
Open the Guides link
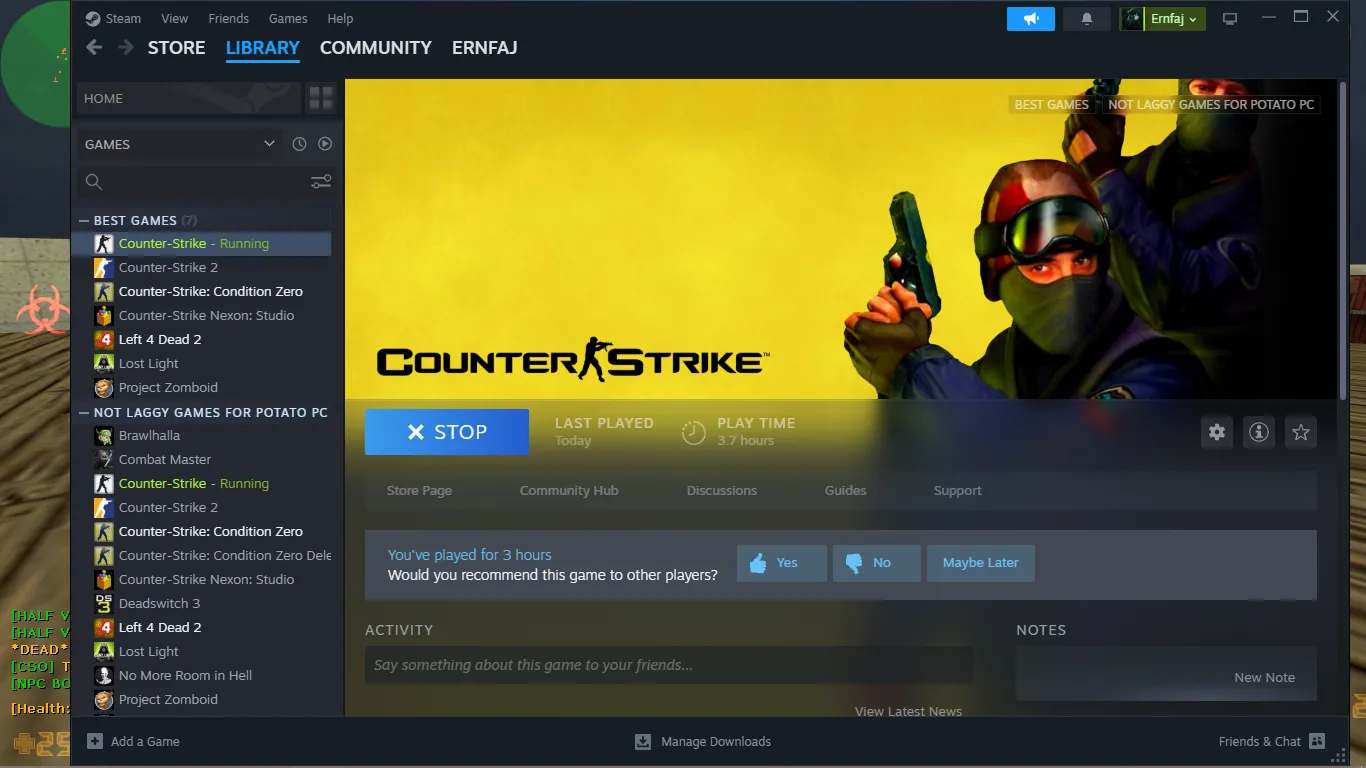tap(845, 490)
